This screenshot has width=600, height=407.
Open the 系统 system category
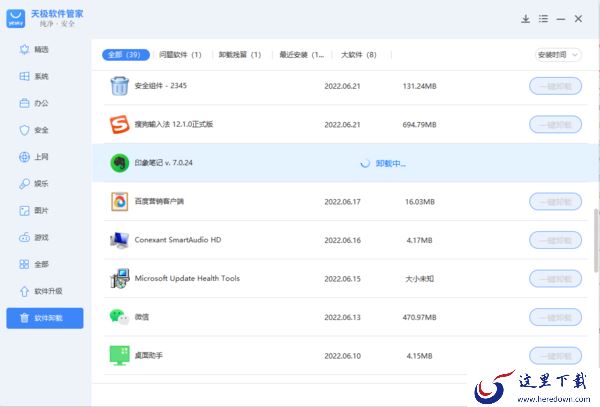tap(34, 76)
